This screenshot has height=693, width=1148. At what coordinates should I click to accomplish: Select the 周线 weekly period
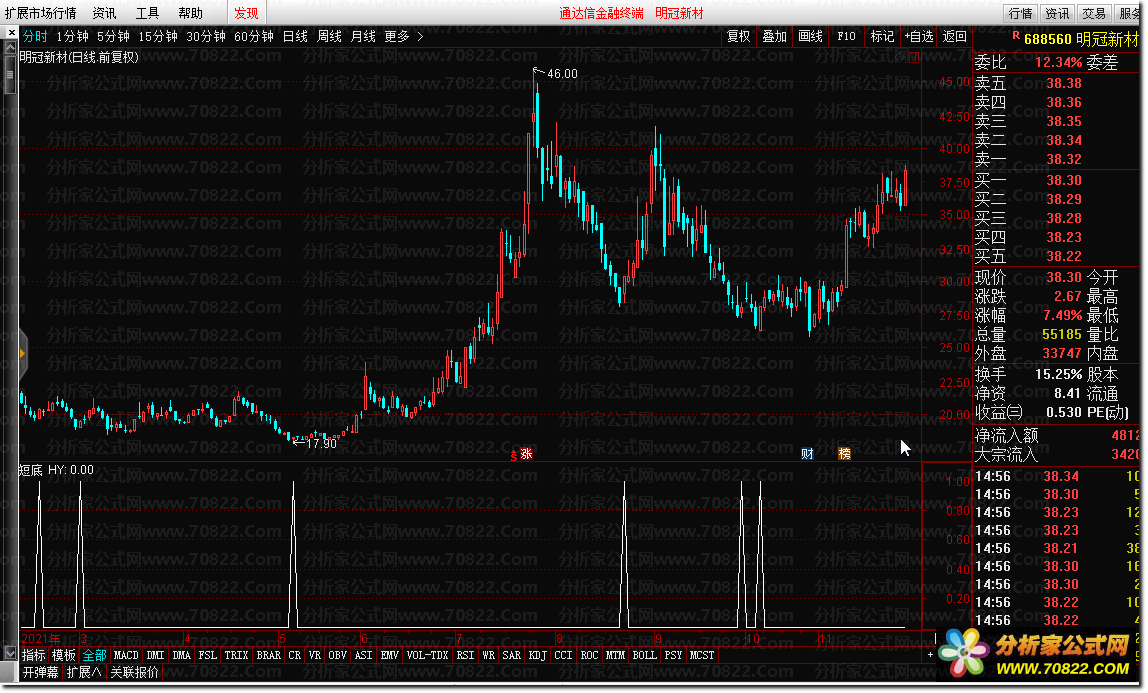(x=329, y=37)
